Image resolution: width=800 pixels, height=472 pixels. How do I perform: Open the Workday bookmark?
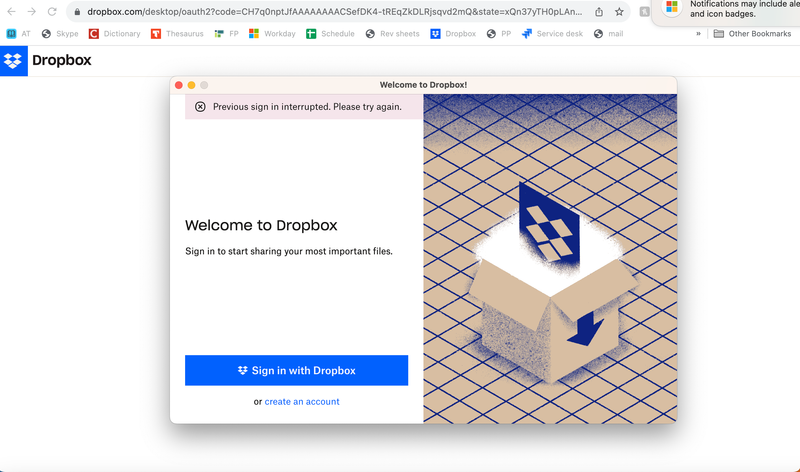272,34
